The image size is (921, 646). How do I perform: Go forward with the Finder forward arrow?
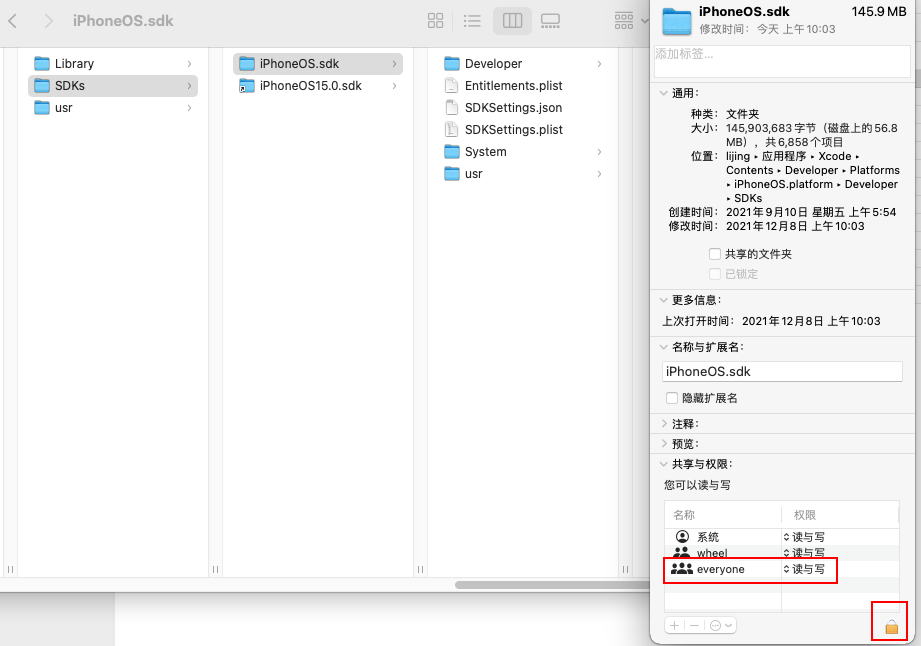(x=48, y=21)
